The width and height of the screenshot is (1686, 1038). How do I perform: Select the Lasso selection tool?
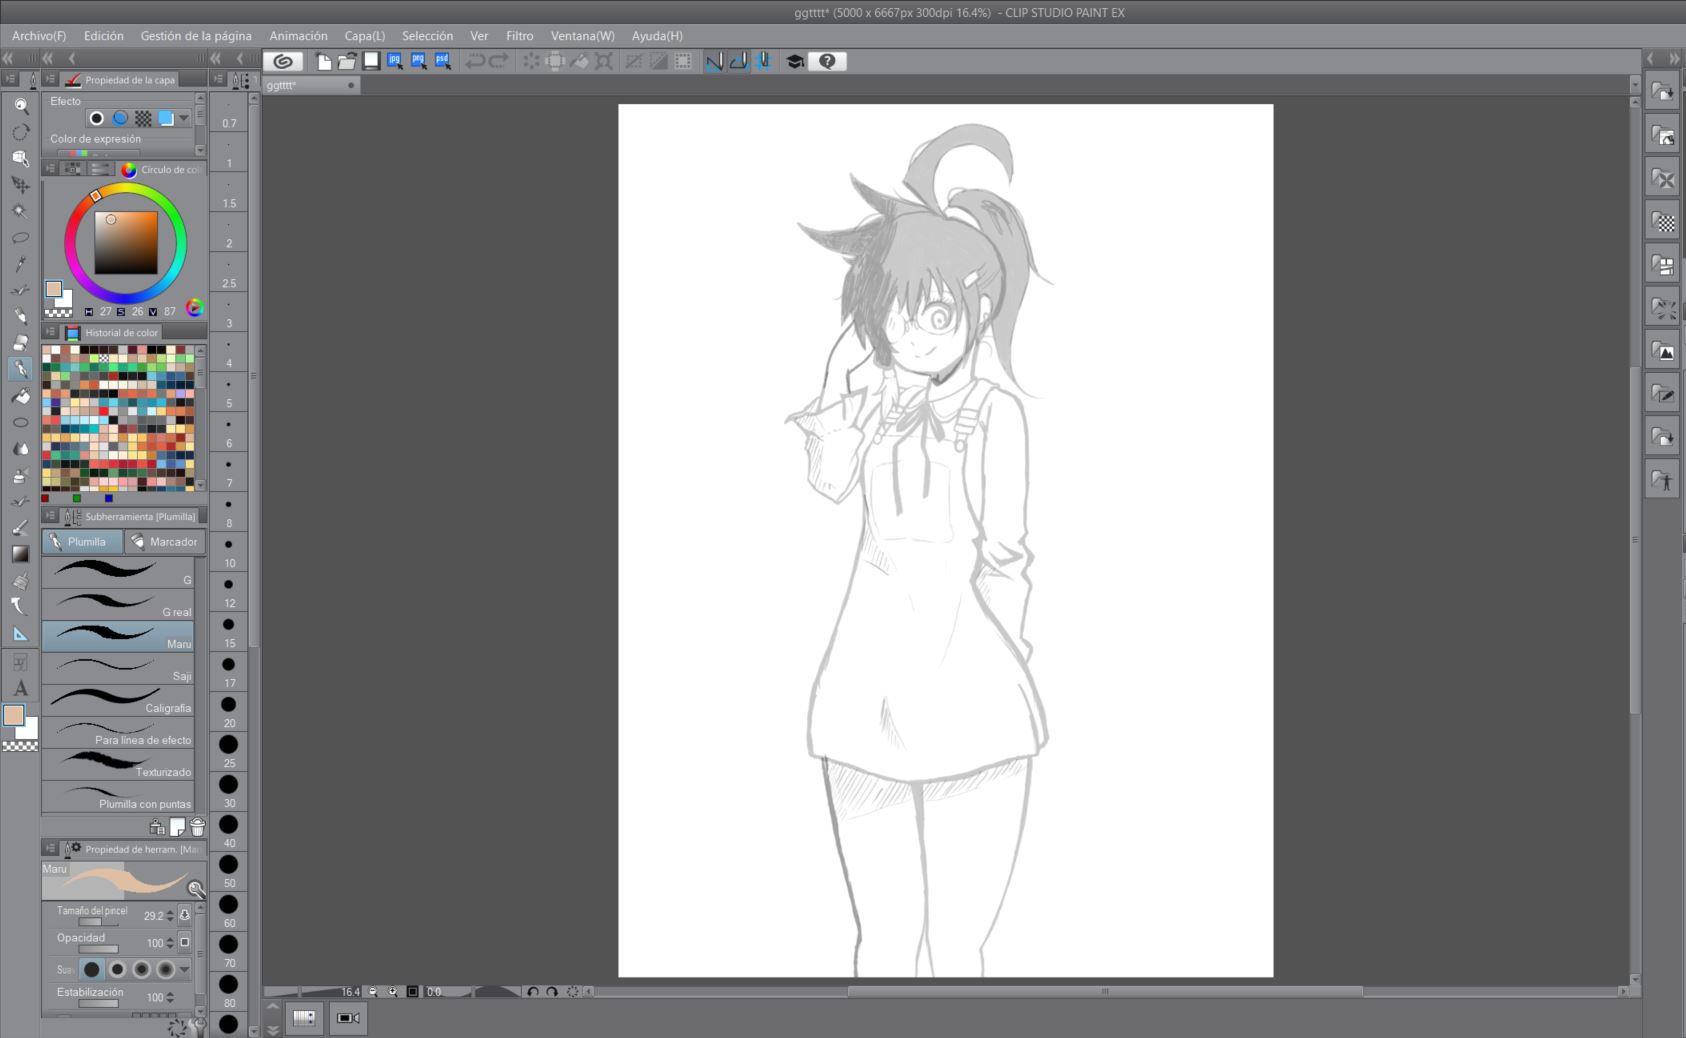click(20, 238)
